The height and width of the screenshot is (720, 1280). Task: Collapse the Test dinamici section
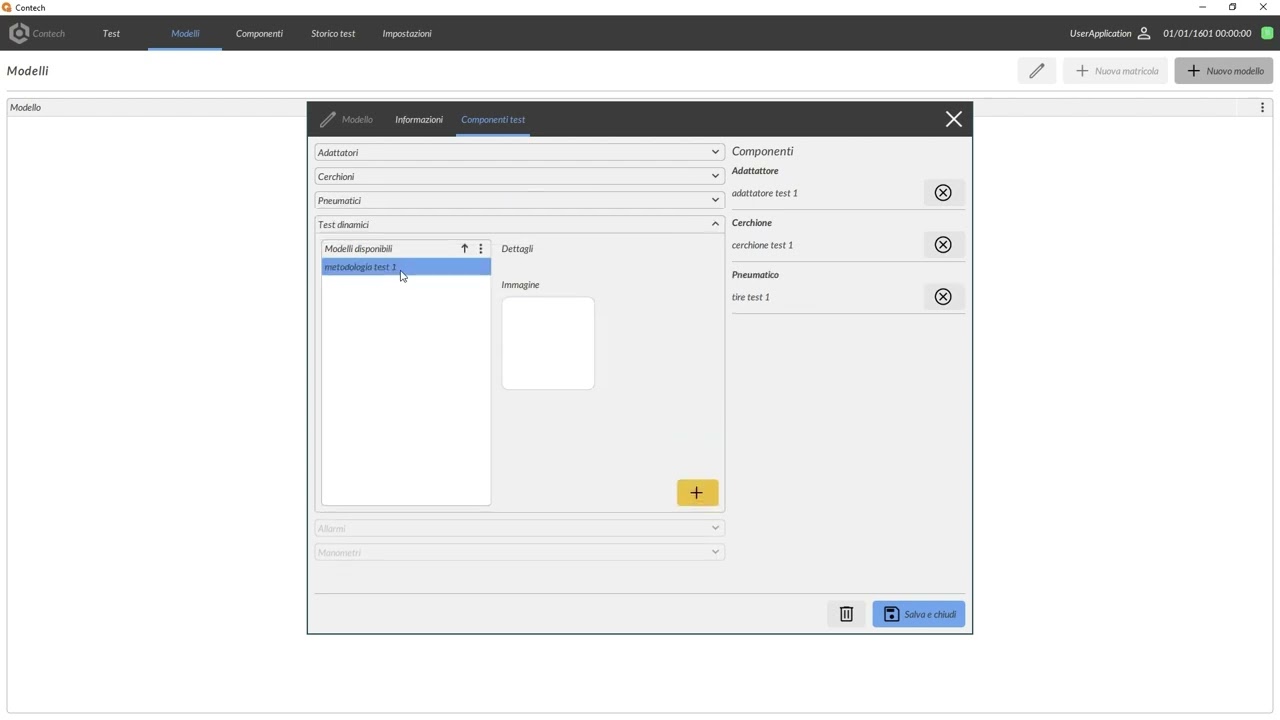click(x=519, y=224)
